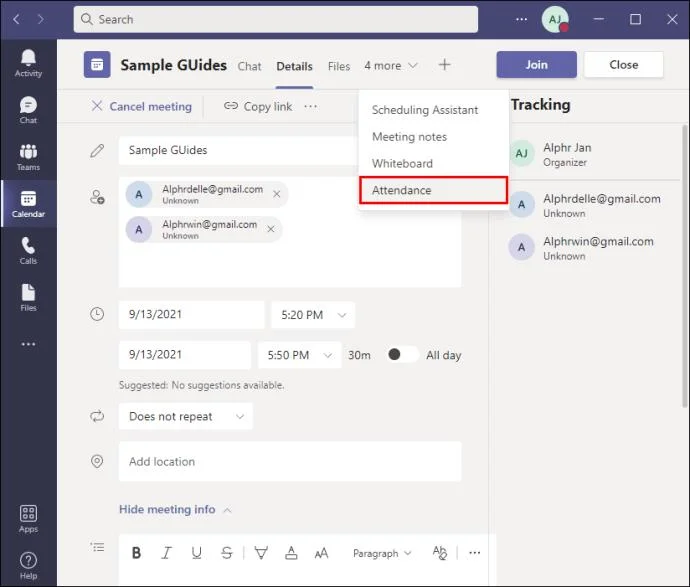Edit the Sample GUides title field
Image resolution: width=690 pixels, height=587 pixels.
coord(239,150)
